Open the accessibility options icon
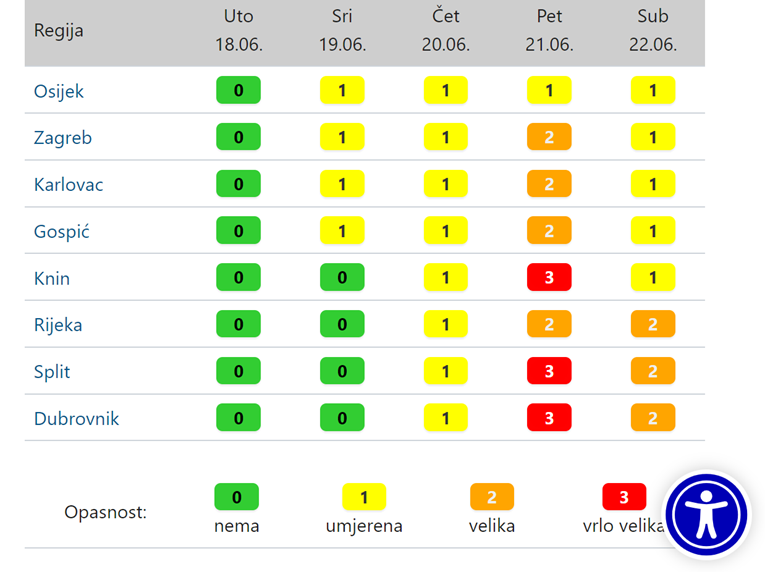 click(706, 515)
